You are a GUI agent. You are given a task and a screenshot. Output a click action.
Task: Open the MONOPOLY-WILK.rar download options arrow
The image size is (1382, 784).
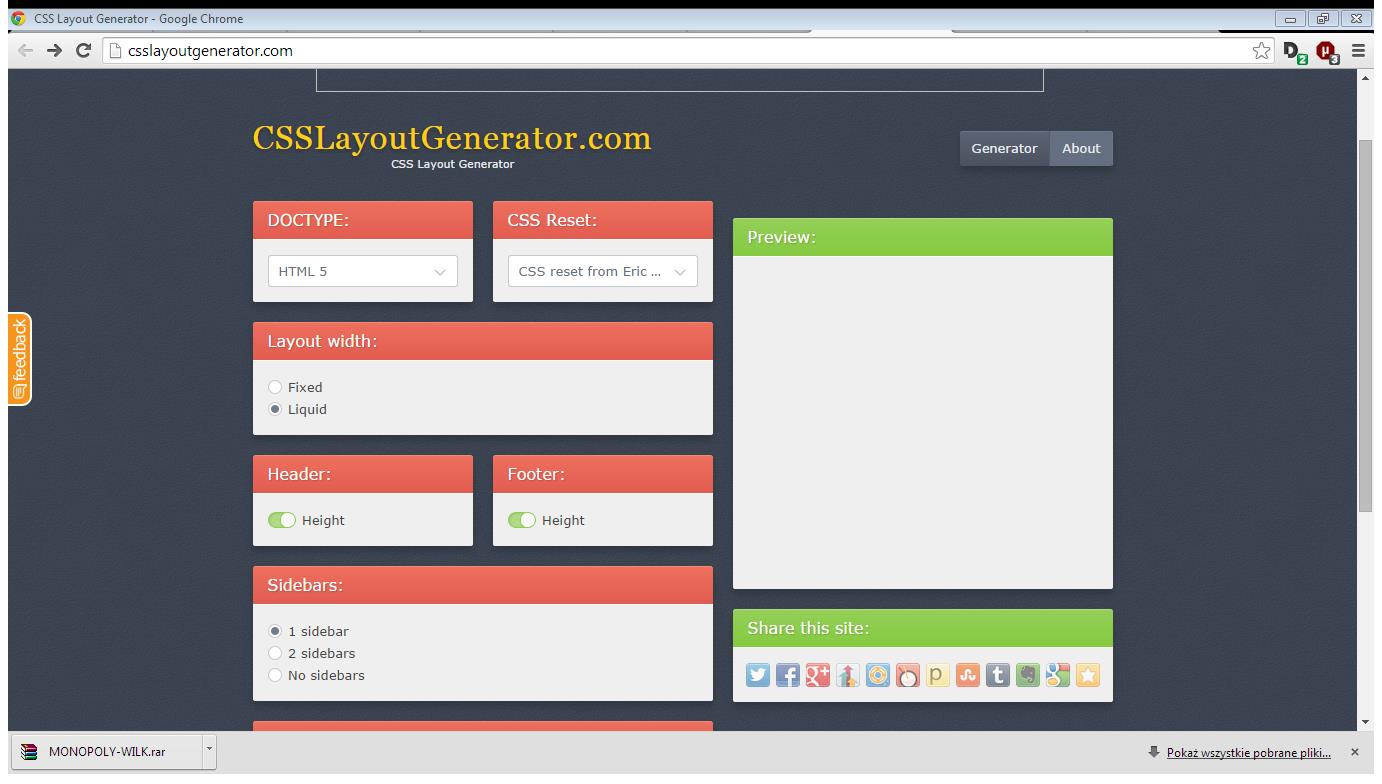tap(209, 751)
